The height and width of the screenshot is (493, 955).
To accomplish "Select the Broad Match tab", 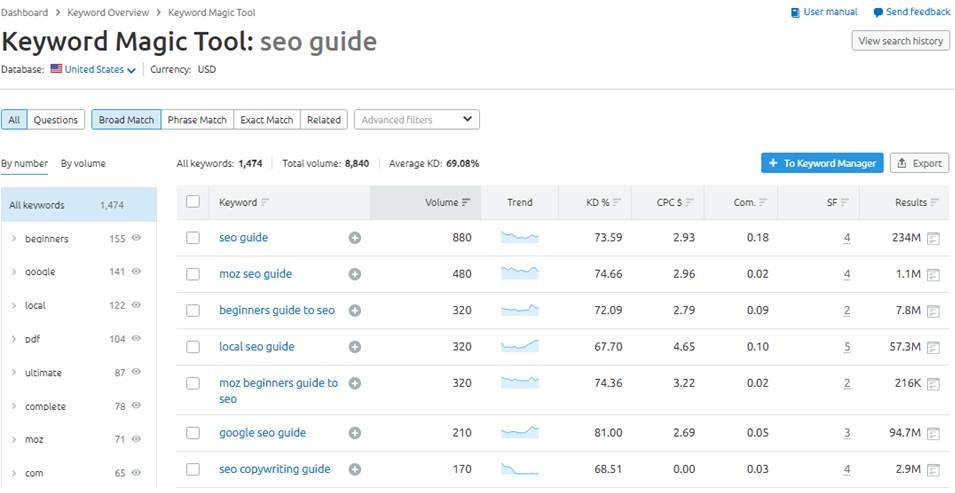I will point(126,119).
